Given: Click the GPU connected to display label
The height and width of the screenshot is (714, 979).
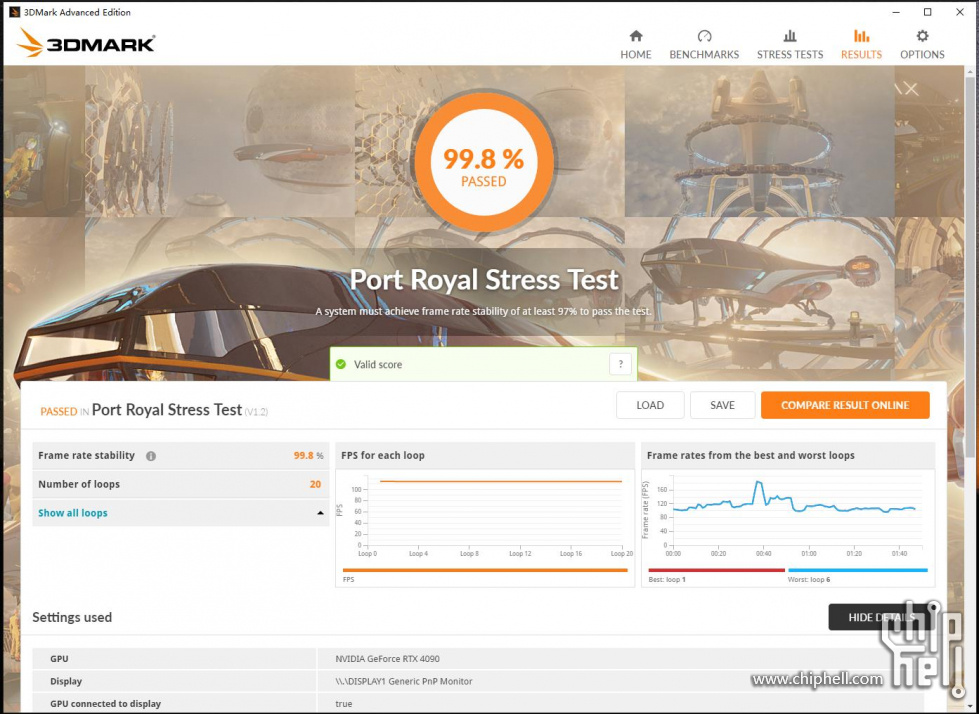Looking at the screenshot, I should [106, 703].
